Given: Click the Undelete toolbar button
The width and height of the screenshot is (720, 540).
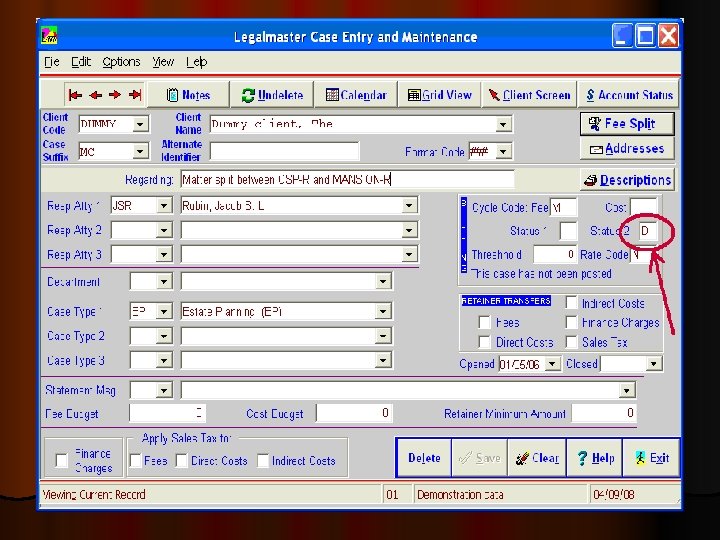Looking at the screenshot, I should [272, 95].
